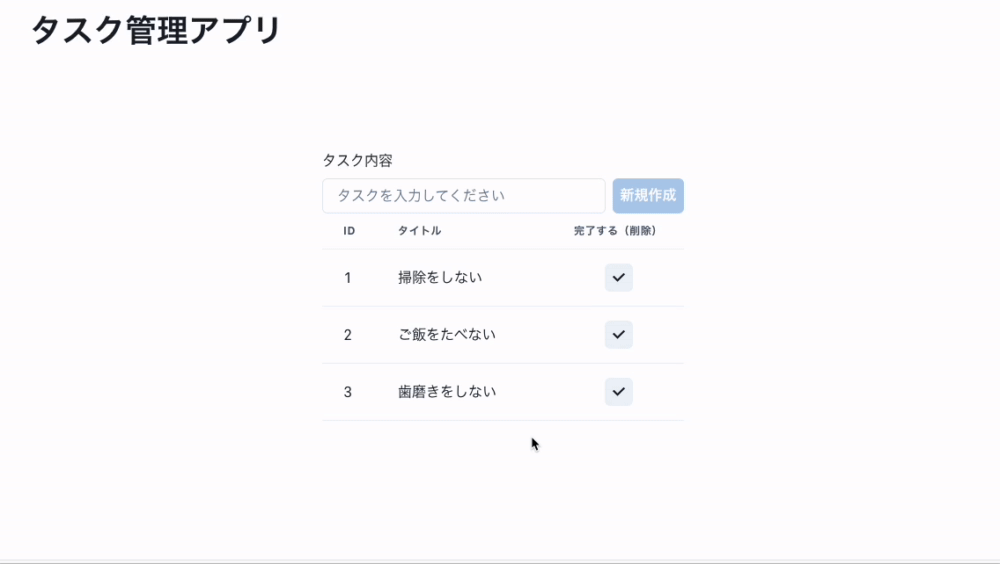1000x564 pixels.
Task: Select the task title 掃除をしない
Action: [440, 278]
